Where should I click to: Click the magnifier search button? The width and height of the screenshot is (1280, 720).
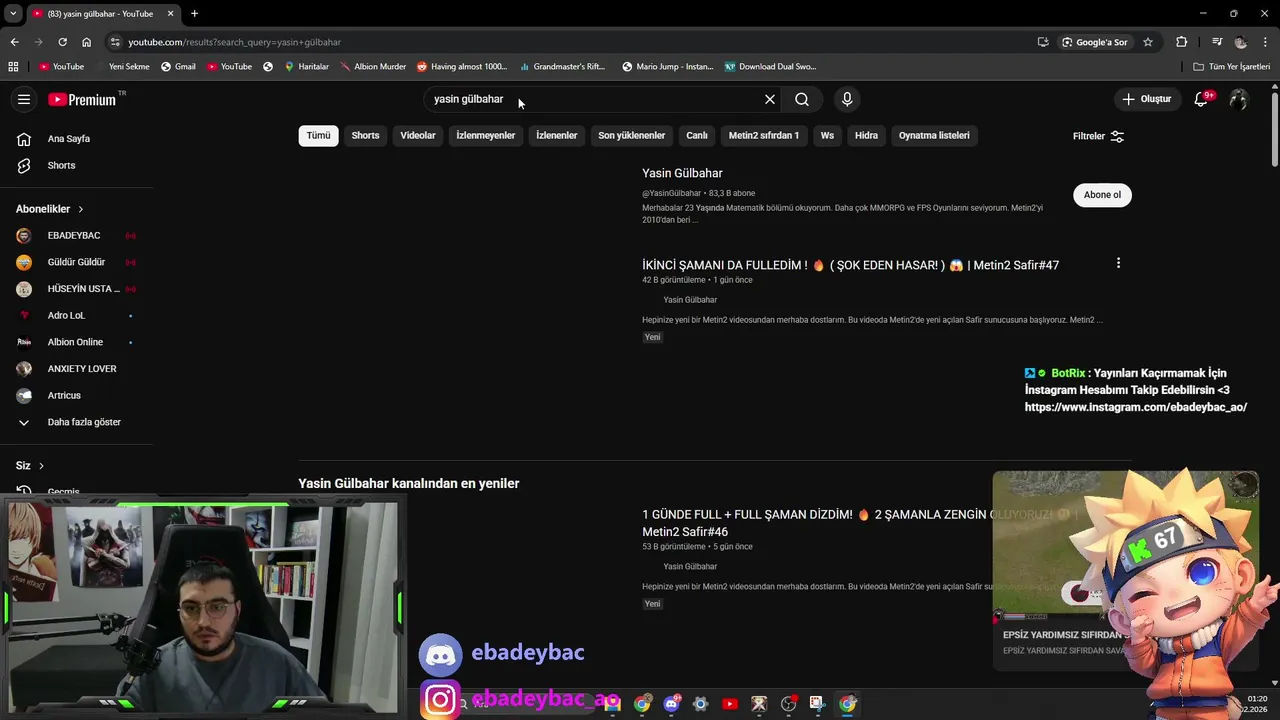pos(802,99)
